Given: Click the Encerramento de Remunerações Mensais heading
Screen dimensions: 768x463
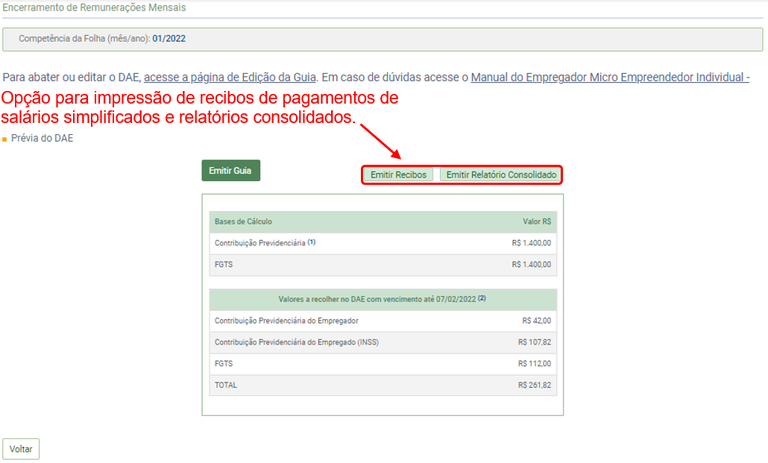Looking at the screenshot, I should coord(93,7).
